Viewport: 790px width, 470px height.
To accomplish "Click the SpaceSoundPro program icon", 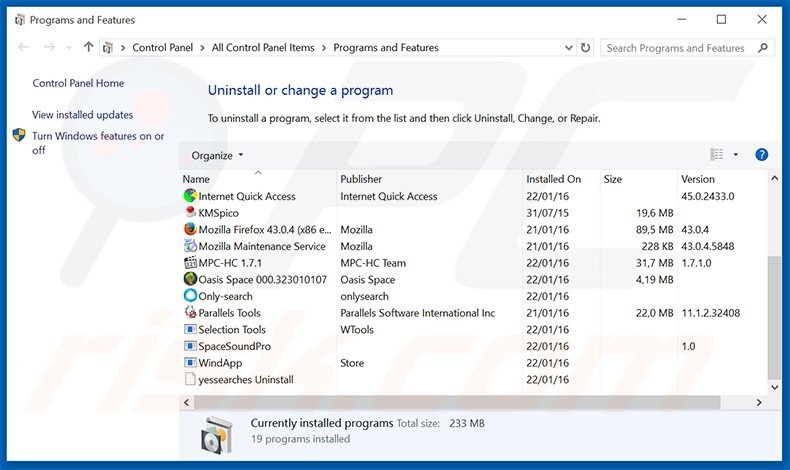I will [190, 346].
